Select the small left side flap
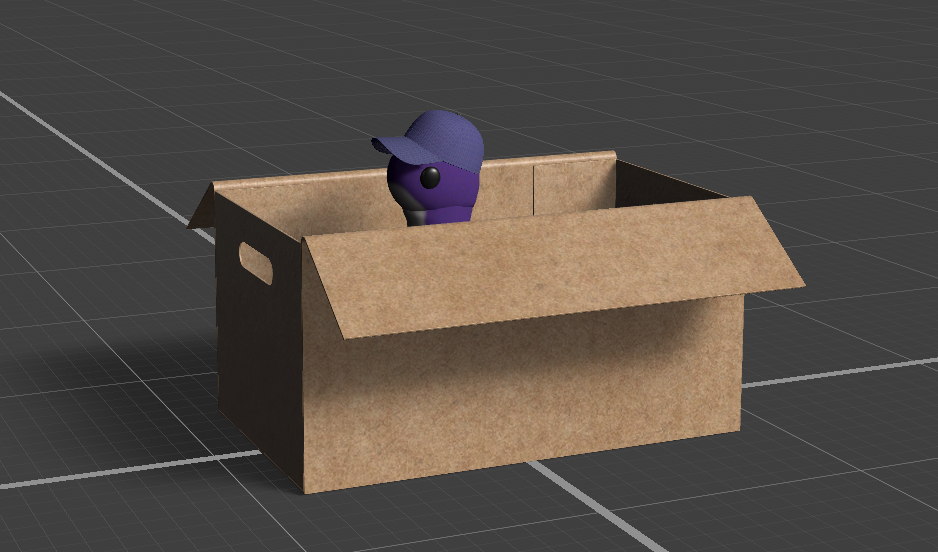 [202, 206]
